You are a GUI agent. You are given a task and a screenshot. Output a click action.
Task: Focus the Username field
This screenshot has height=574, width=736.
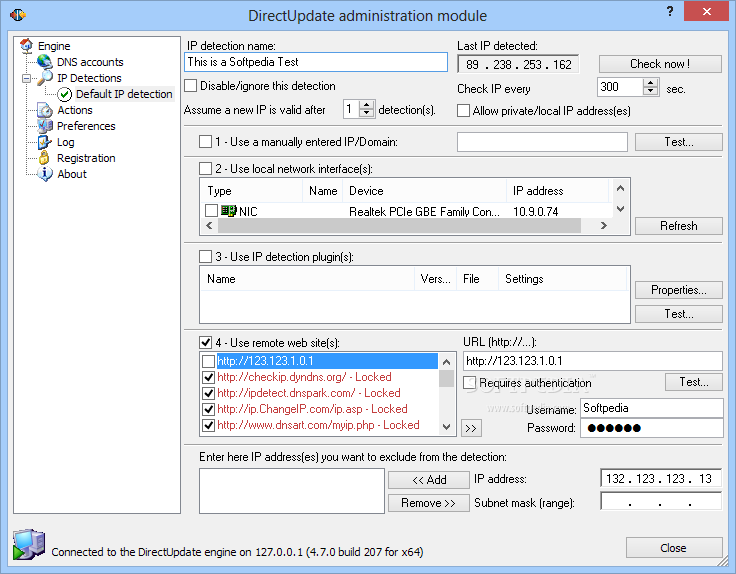click(x=652, y=408)
